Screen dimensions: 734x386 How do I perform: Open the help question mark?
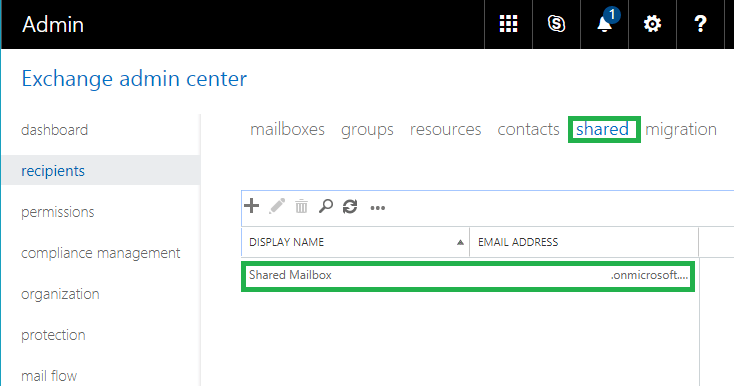pyautogui.click(x=700, y=24)
